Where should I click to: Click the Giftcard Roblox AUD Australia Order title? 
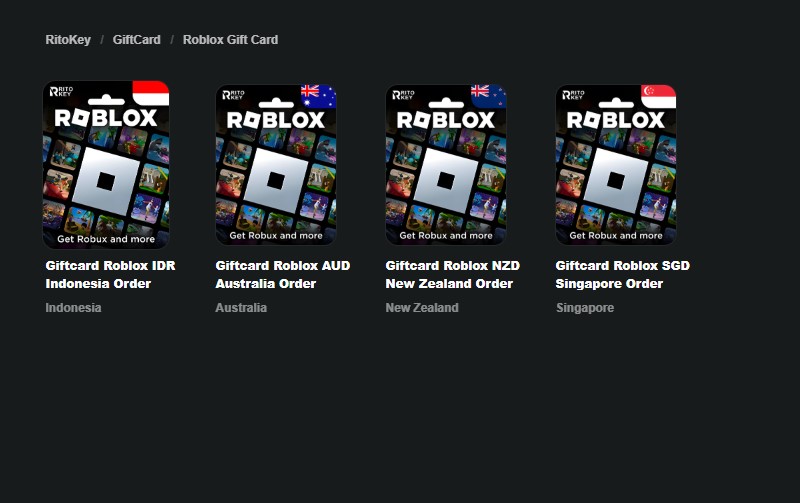click(x=283, y=274)
